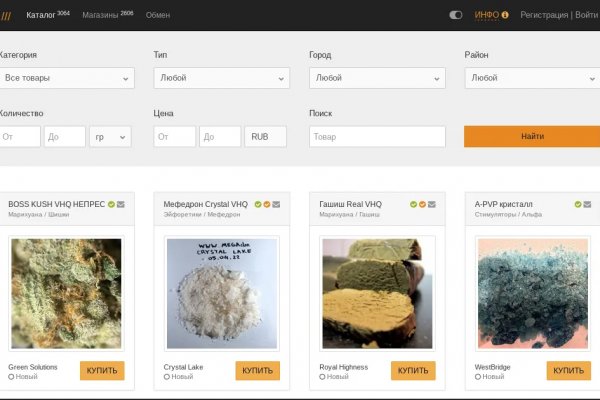The image size is (600, 400).
Task: Select the Новый radio under Green Solutions
Action: pyautogui.click(x=11, y=377)
